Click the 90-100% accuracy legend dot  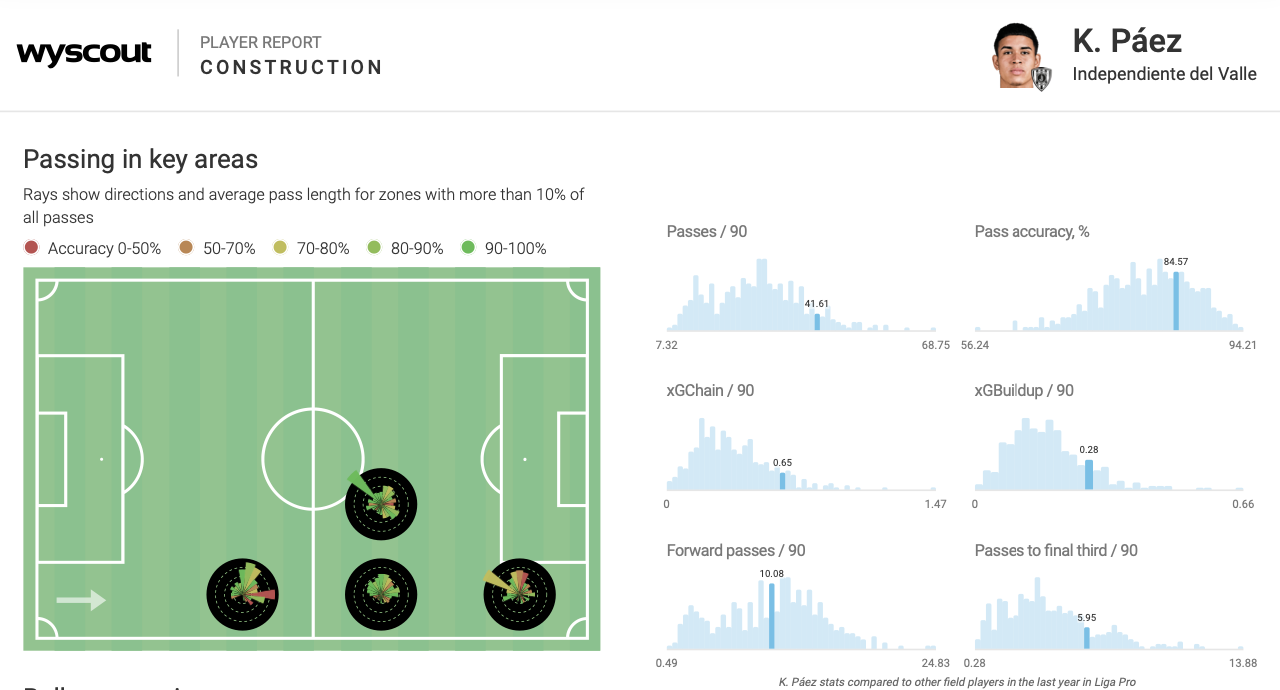(x=468, y=248)
